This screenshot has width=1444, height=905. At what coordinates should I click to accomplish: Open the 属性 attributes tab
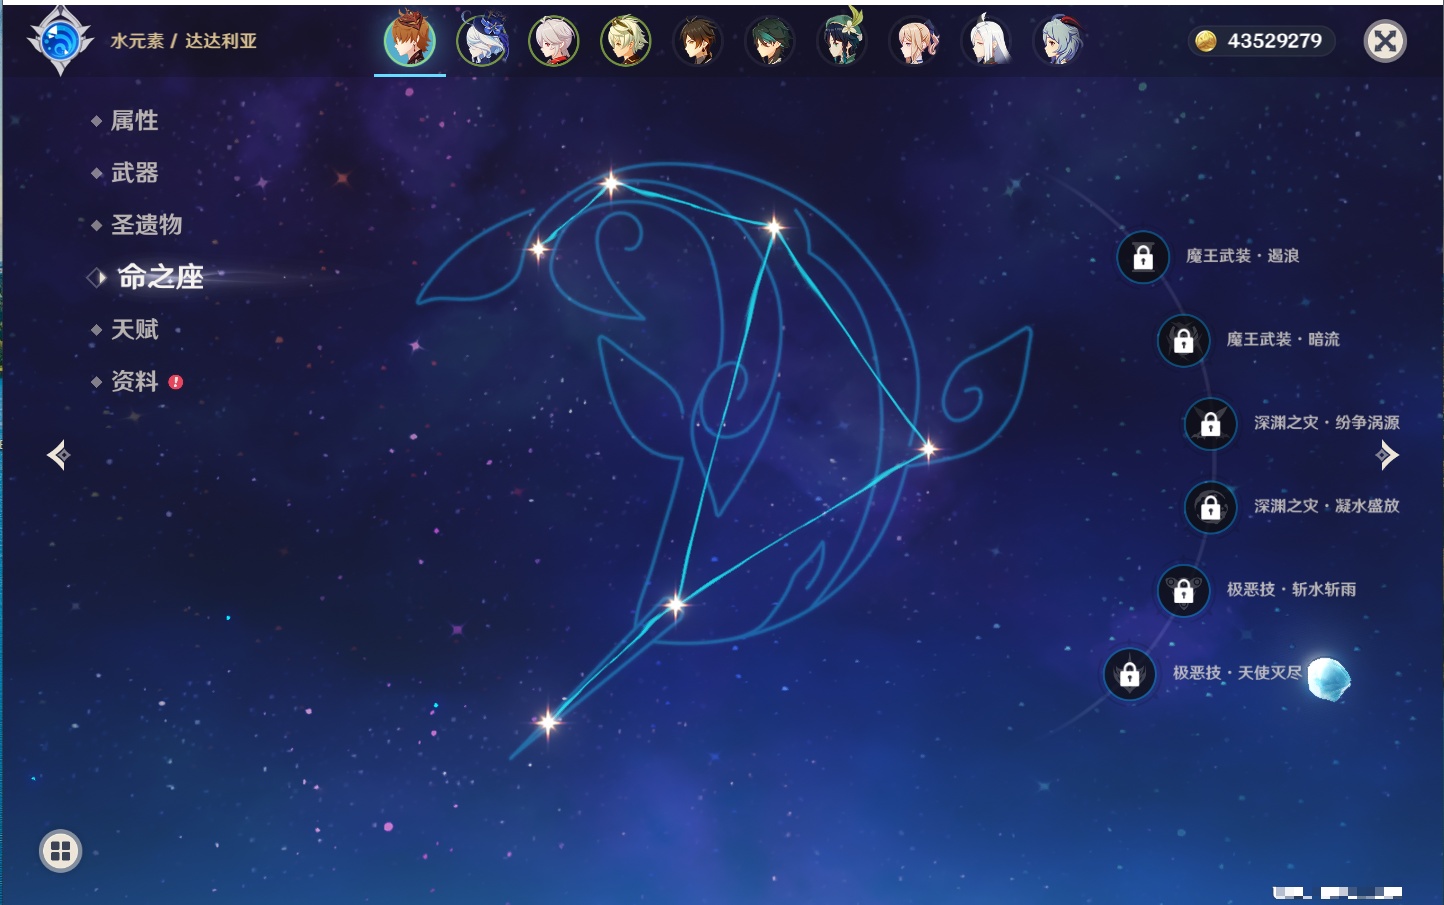(134, 121)
